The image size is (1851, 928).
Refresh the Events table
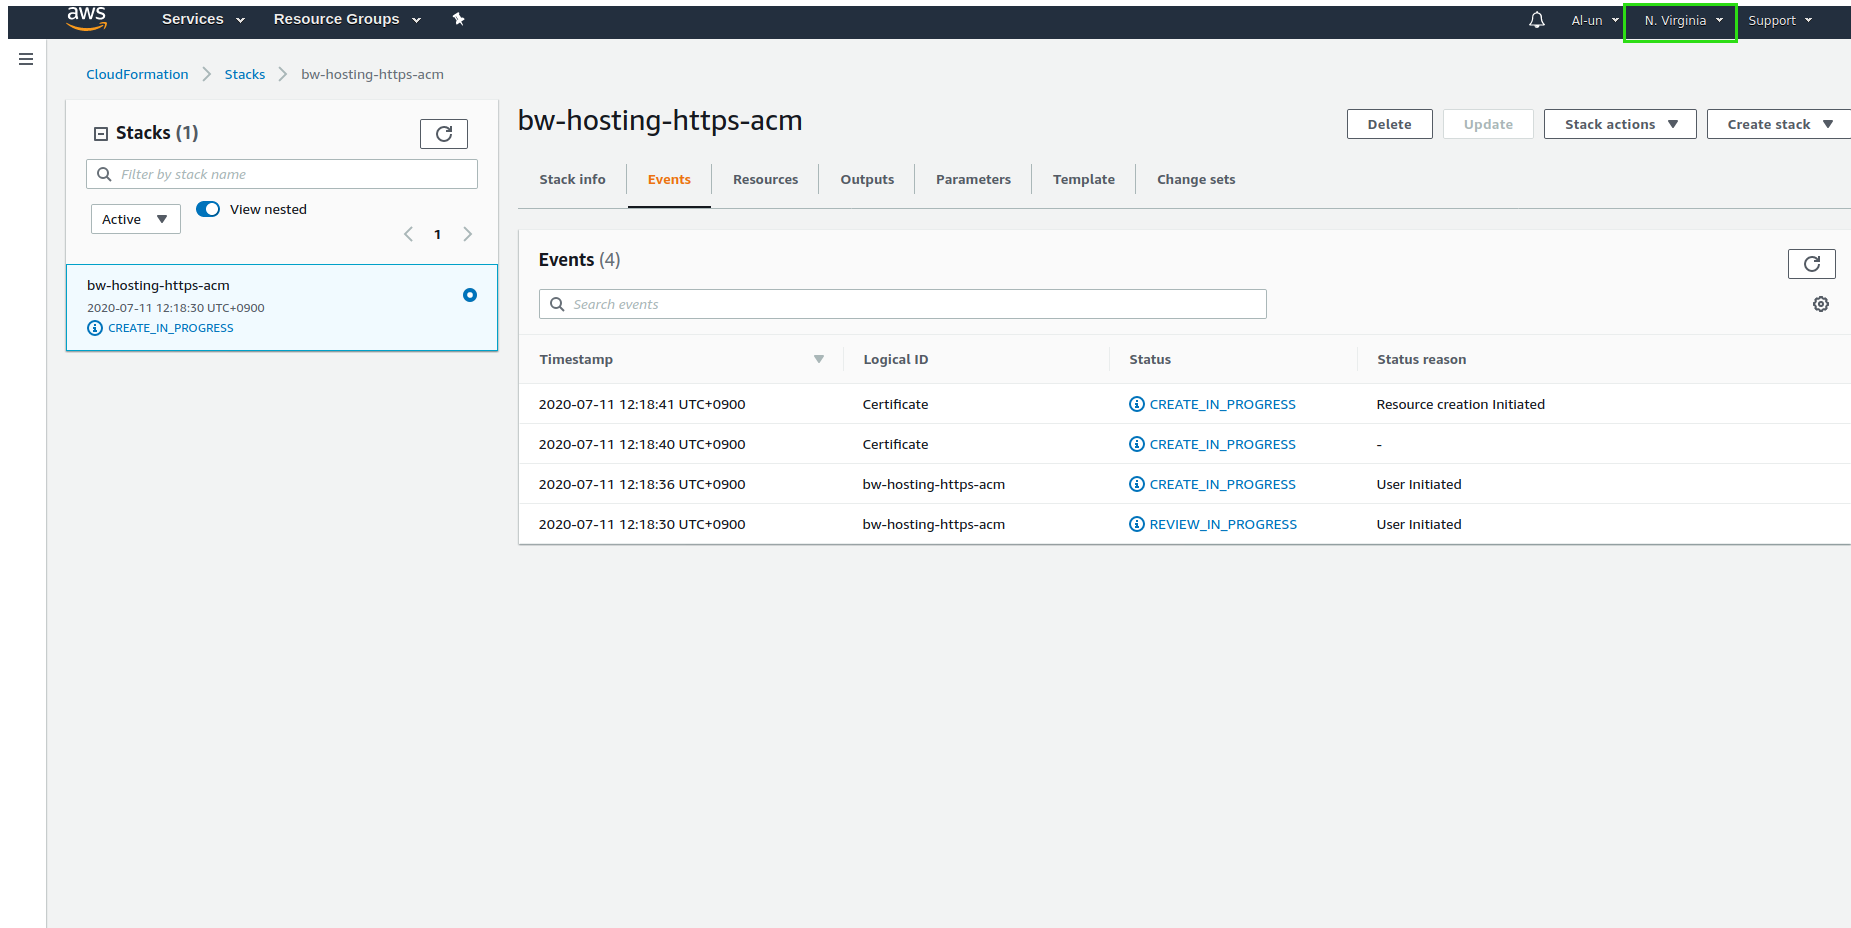(x=1811, y=264)
